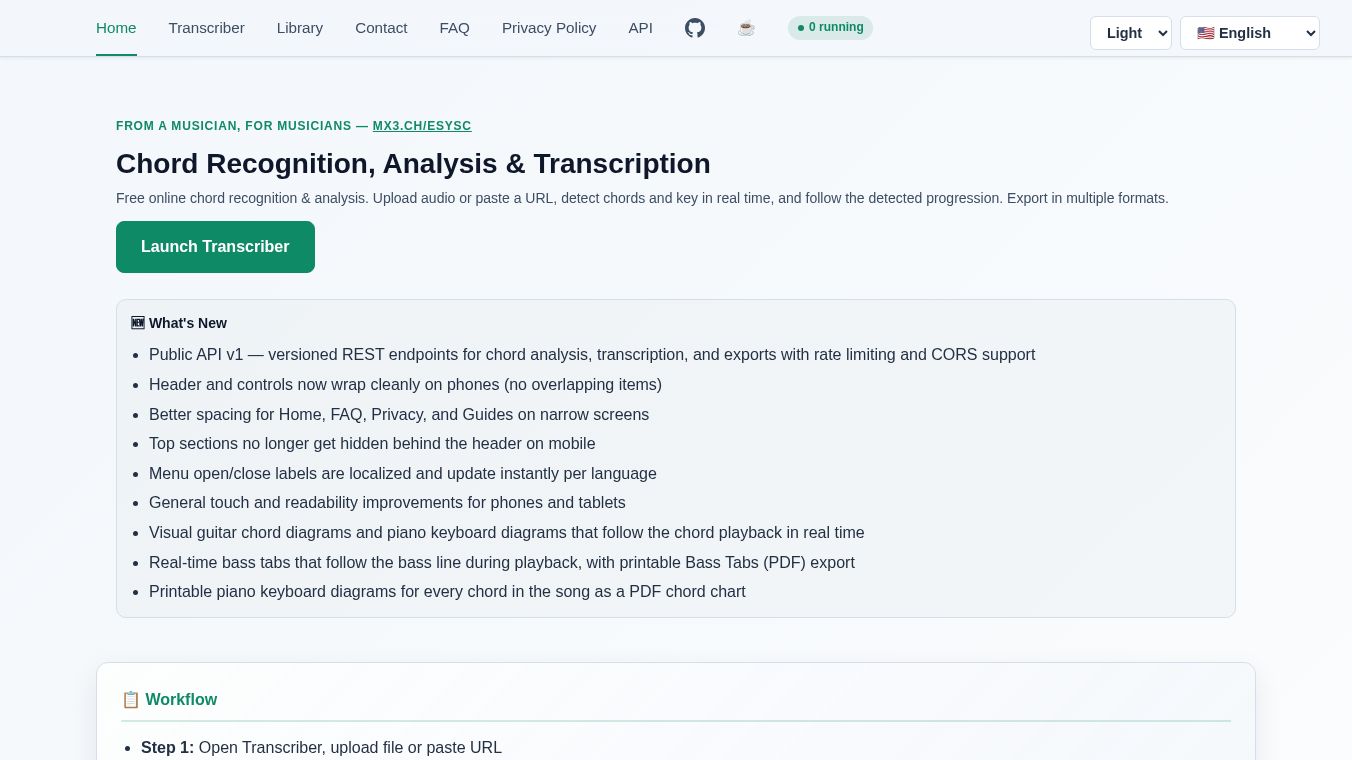View the Privacy Policy page
This screenshot has height=760, width=1352.
pos(549,28)
